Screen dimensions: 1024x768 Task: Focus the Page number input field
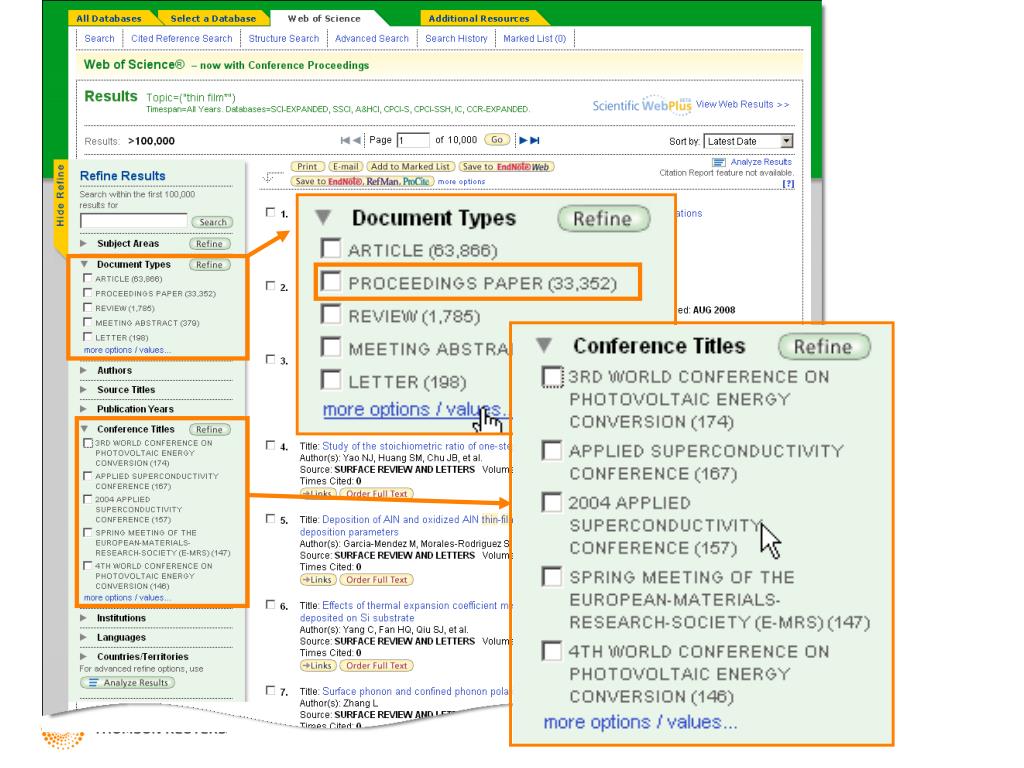click(x=413, y=140)
